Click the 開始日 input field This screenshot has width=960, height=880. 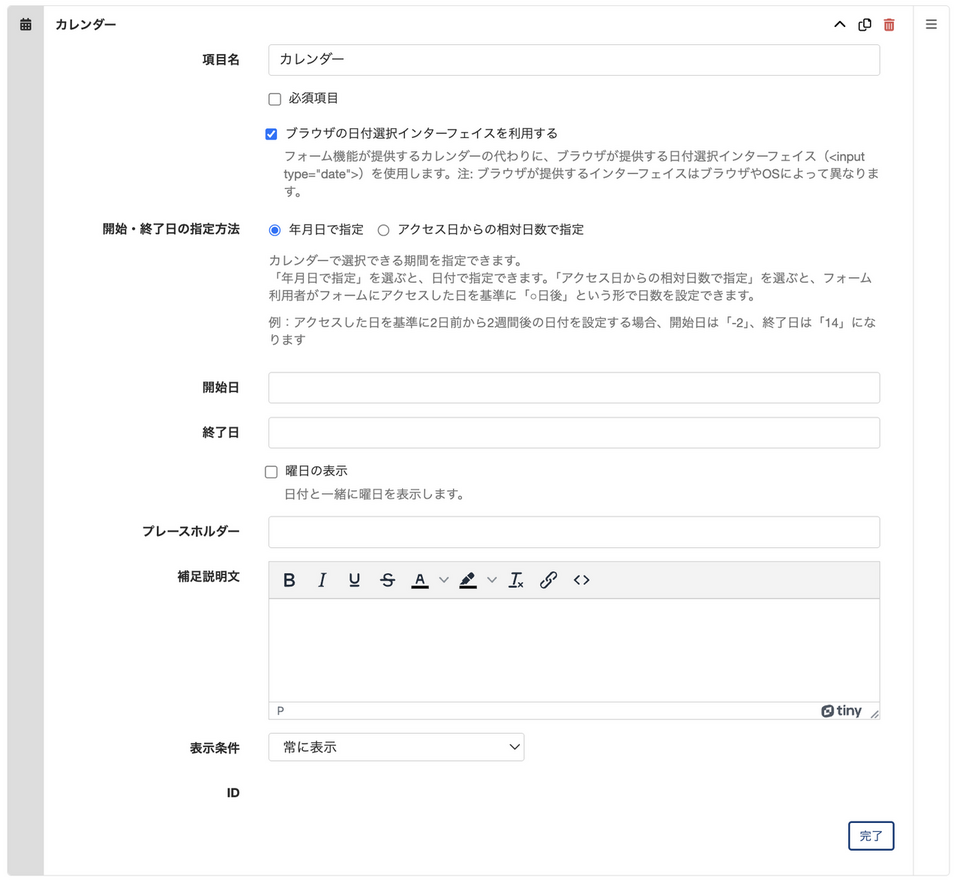pos(574,388)
